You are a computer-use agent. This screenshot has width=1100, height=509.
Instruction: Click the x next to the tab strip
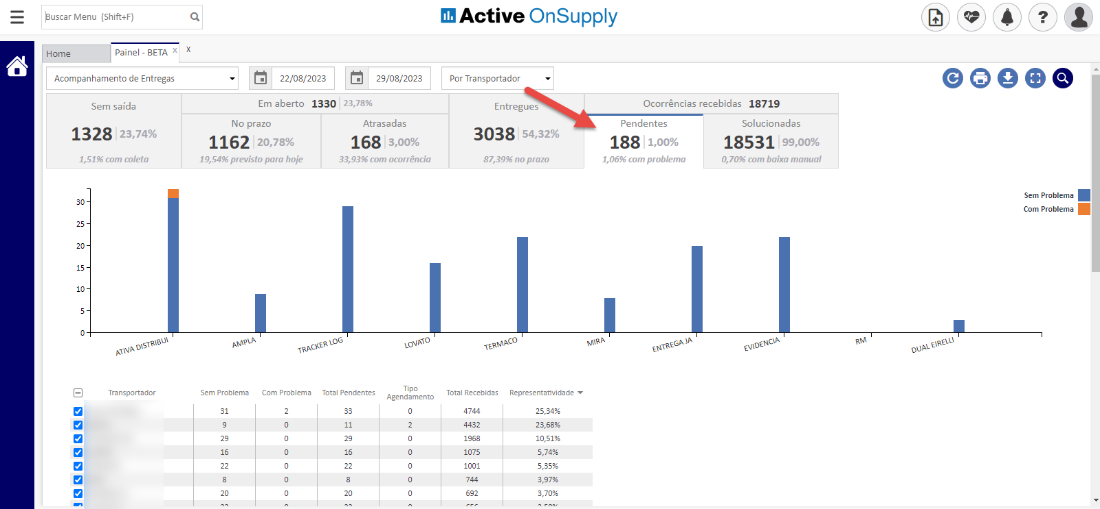coord(188,49)
